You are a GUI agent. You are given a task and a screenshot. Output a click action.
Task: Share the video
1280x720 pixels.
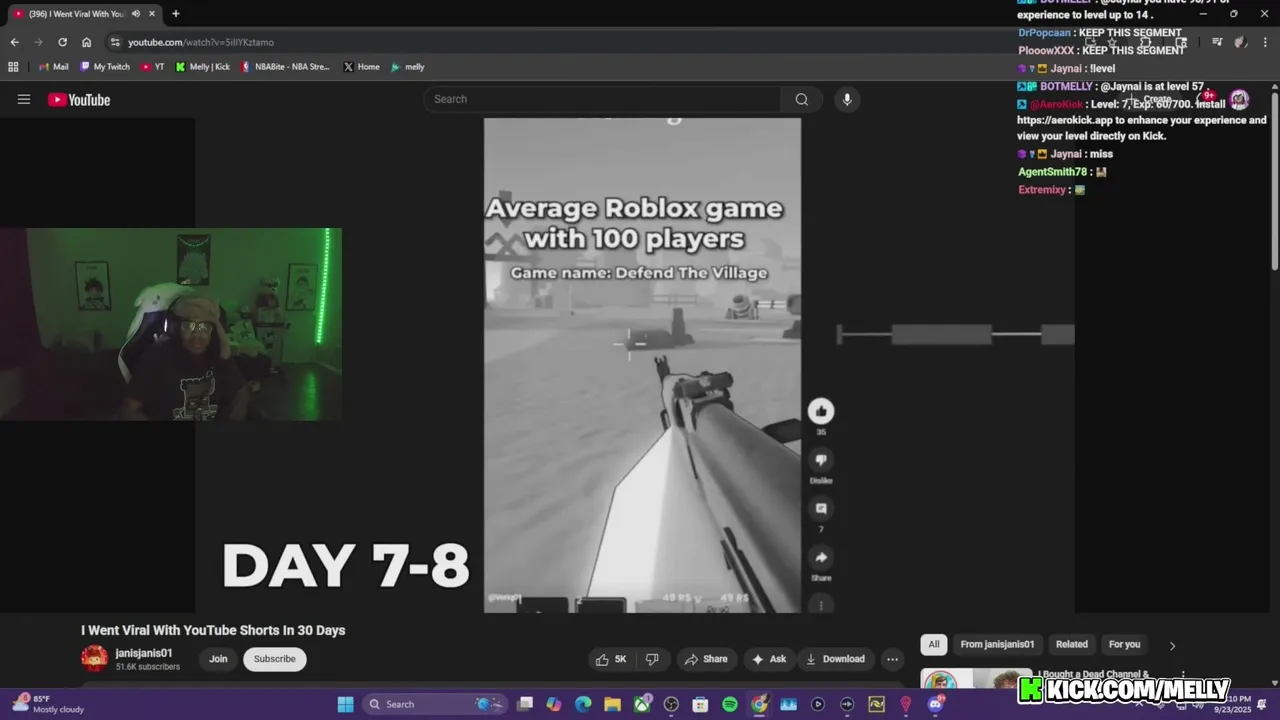(706, 659)
